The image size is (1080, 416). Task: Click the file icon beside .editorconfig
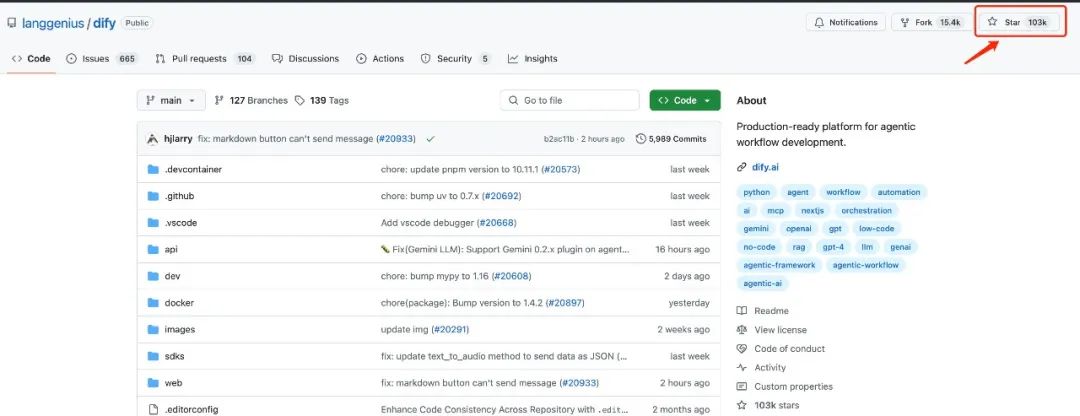point(153,410)
